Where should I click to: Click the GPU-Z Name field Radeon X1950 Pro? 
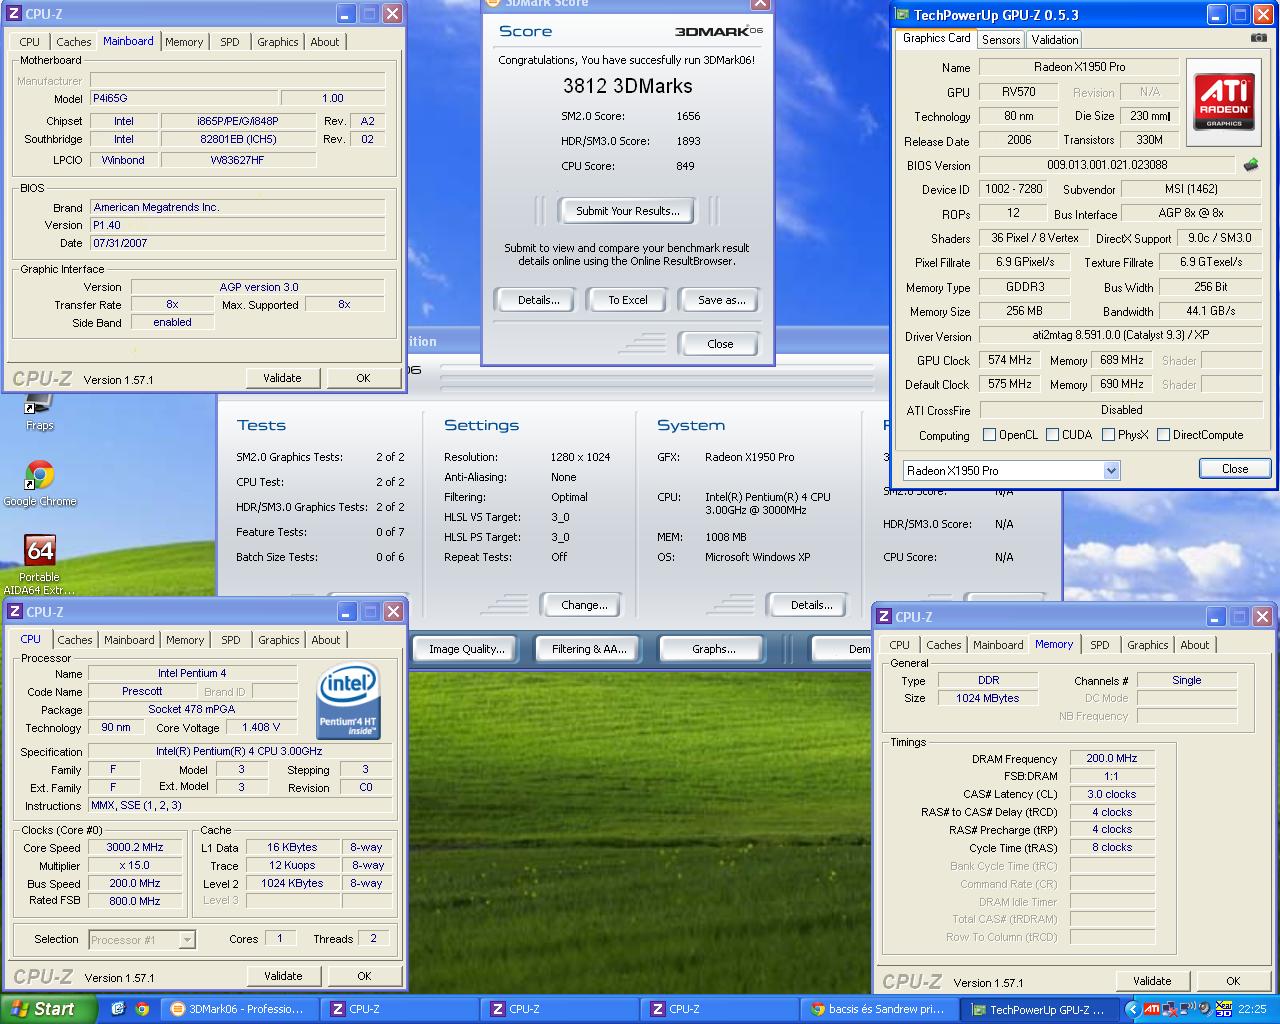(x=1079, y=67)
